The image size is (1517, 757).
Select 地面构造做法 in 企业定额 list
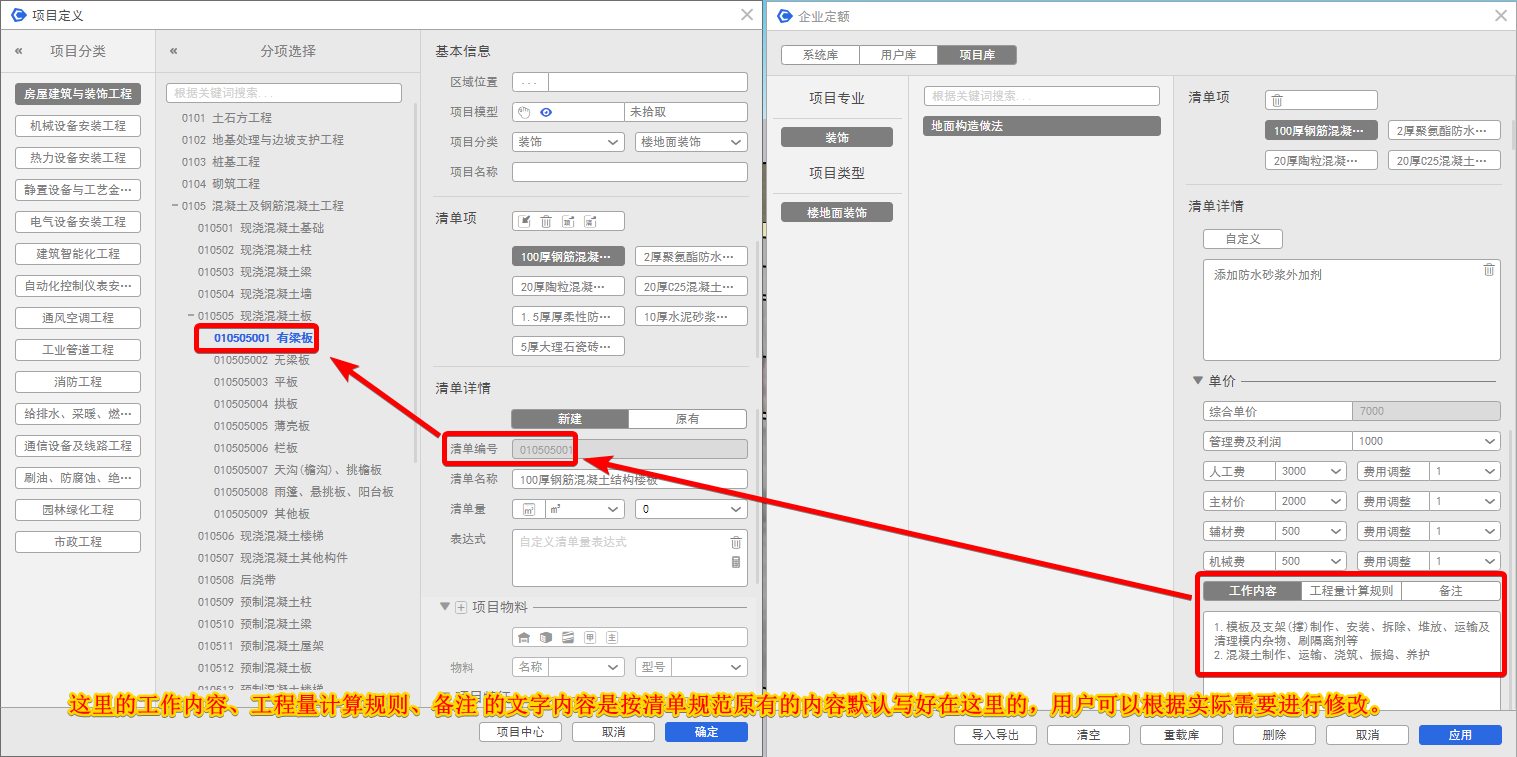pos(1042,126)
